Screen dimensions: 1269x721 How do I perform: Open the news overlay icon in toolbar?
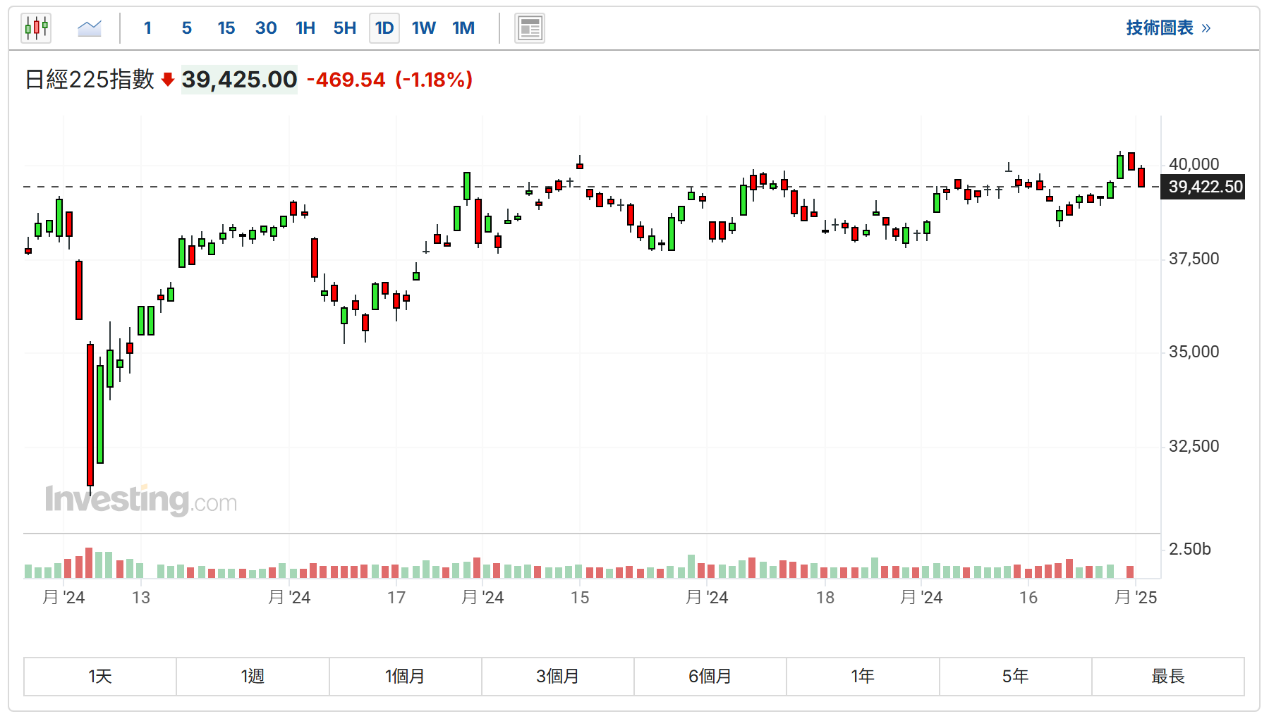[529, 28]
